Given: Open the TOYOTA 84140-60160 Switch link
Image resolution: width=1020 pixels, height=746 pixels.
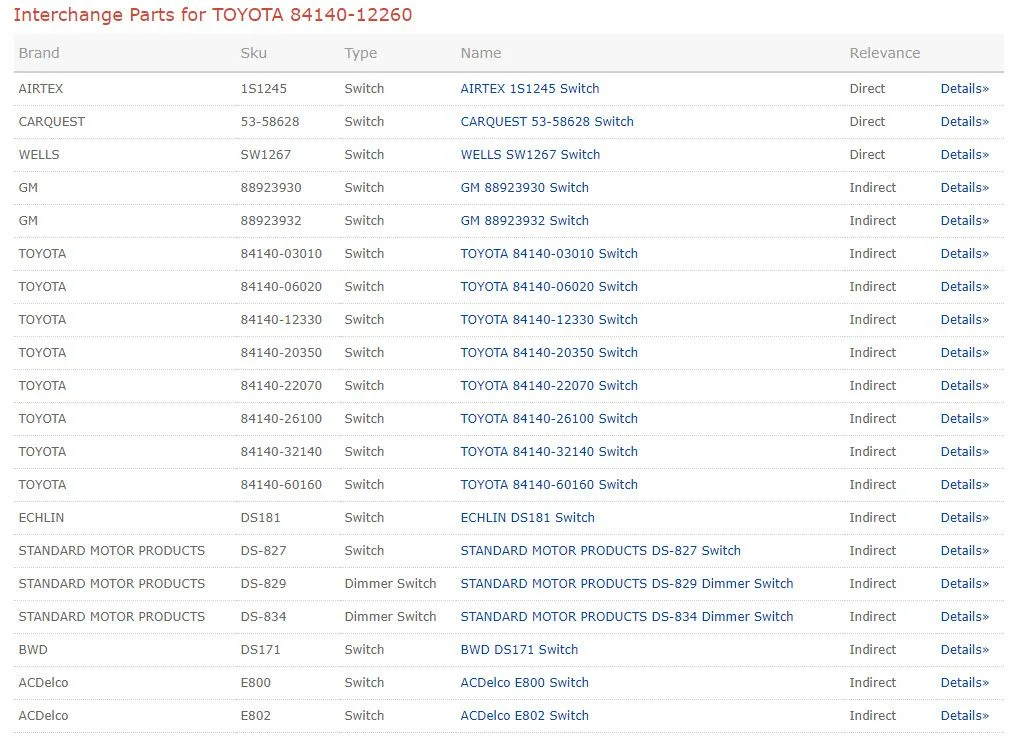Looking at the screenshot, I should [549, 485].
